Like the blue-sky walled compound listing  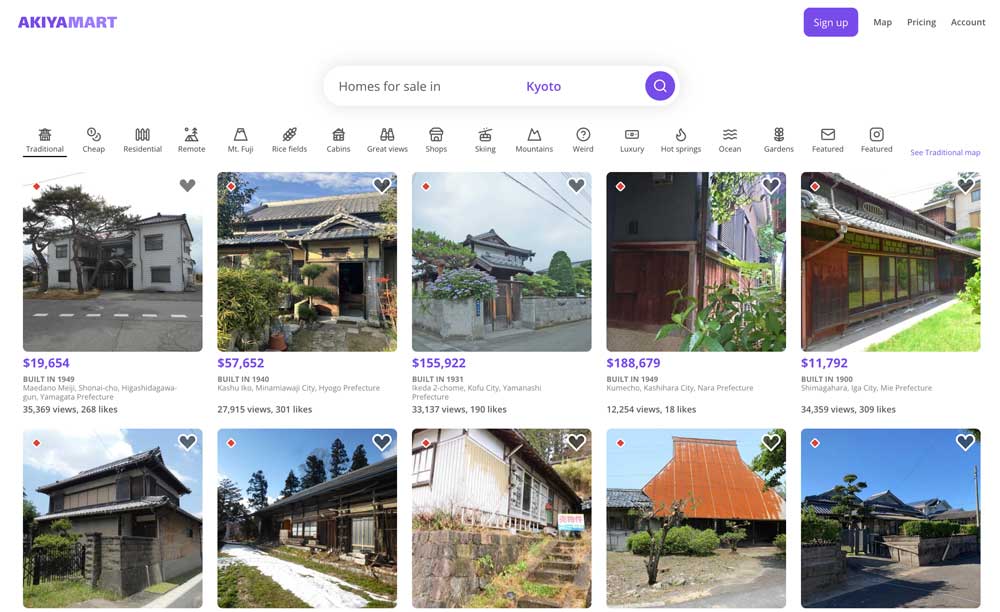tap(966, 442)
